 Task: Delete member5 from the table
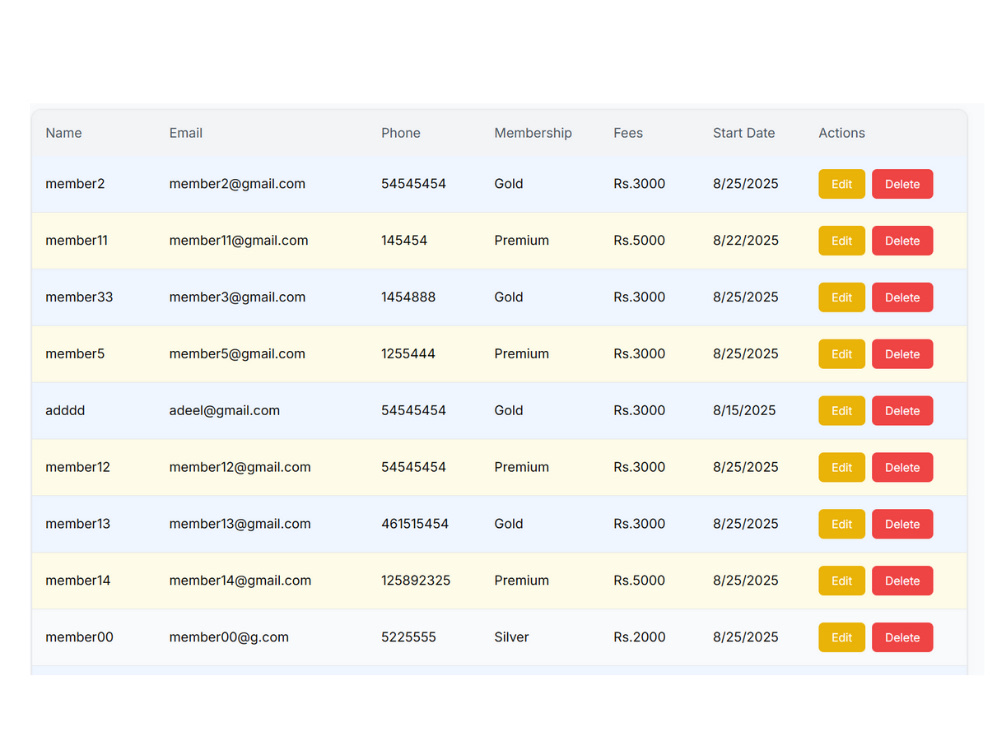pyautogui.click(x=902, y=354)
